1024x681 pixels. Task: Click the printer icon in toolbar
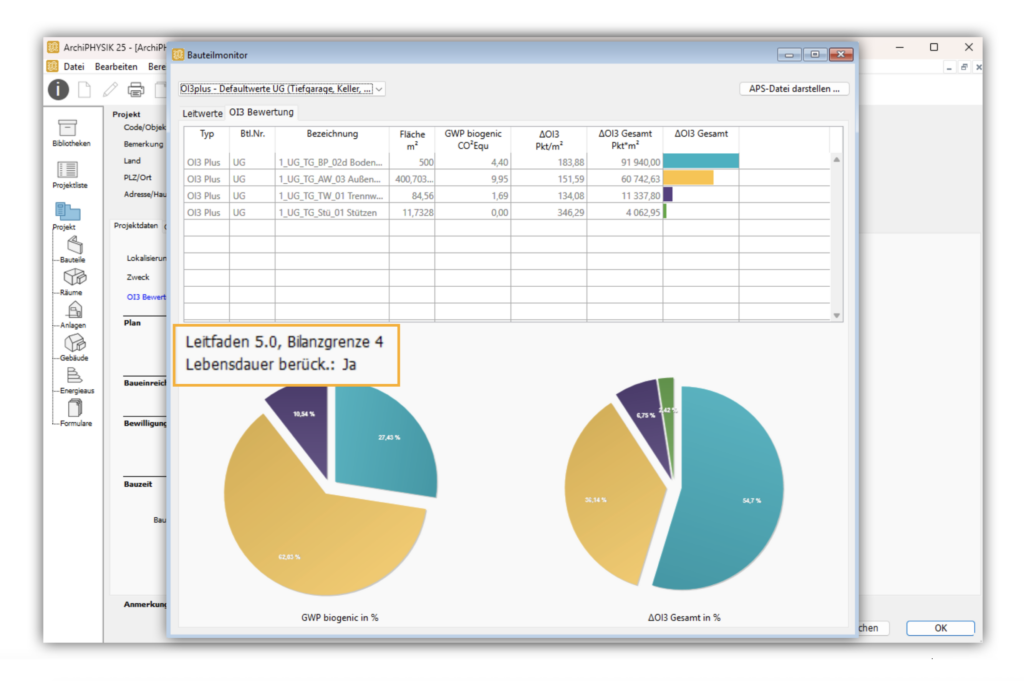[x=136, y=89]
